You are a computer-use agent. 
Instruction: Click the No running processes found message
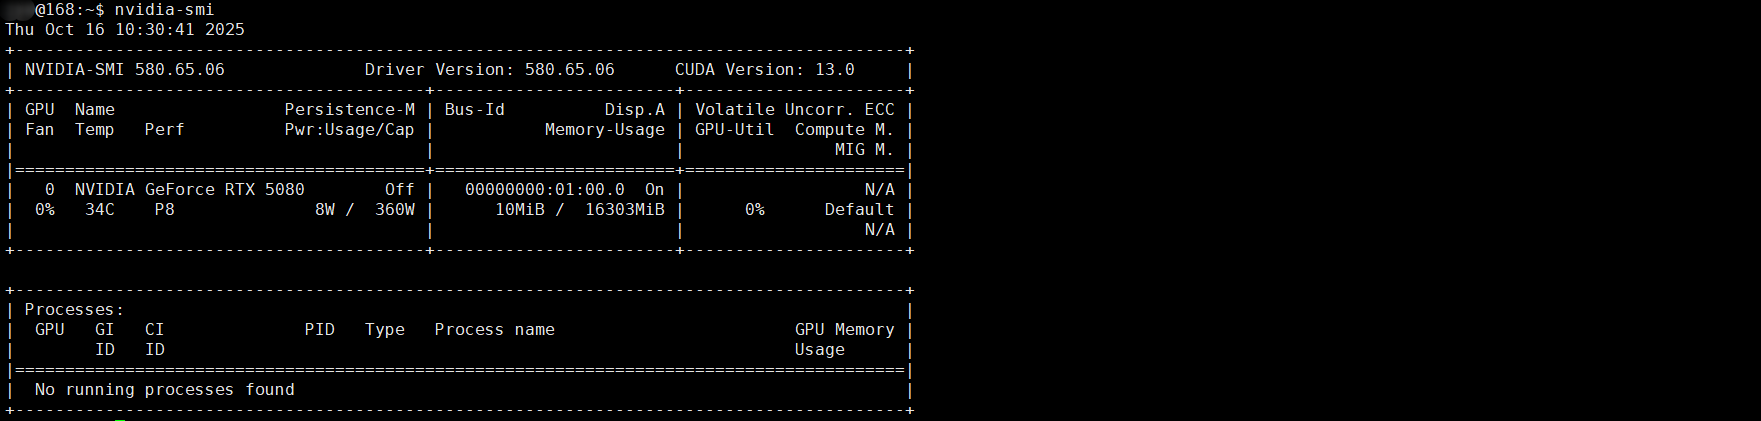pyautogui.click(x=164, y=390)
